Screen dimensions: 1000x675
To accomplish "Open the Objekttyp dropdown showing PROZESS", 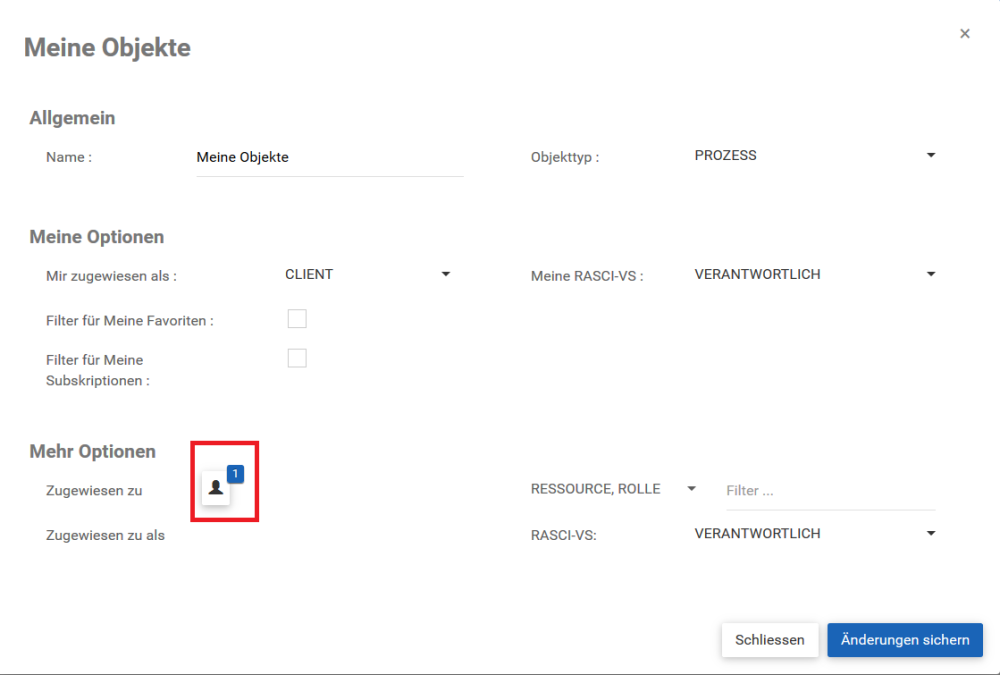I will (x=815, y=156).
